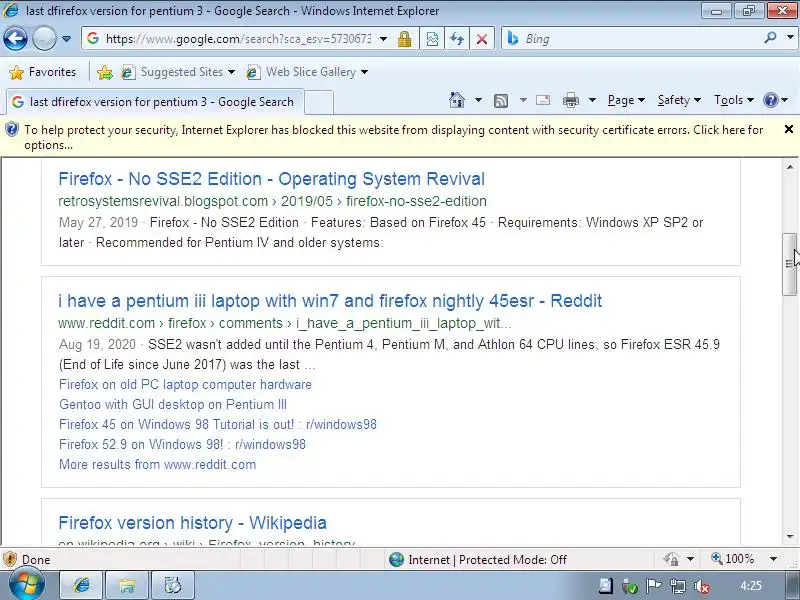Image resolution: width=800 pixels, height=600 pixels.
Task: Expand the feeds dropdown arrow
Action: click(x=523, y=100)
